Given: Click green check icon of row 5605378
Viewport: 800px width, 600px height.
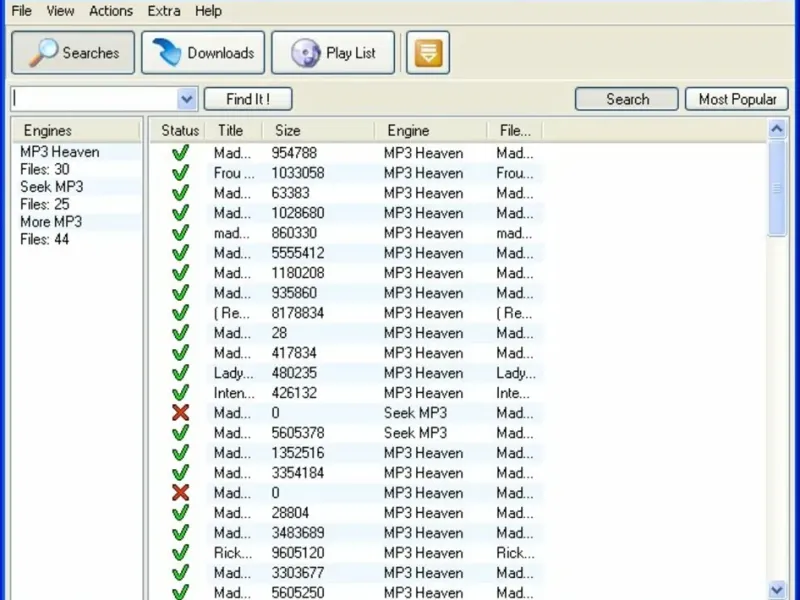Looking at the screenshot, I should (180, 433).
